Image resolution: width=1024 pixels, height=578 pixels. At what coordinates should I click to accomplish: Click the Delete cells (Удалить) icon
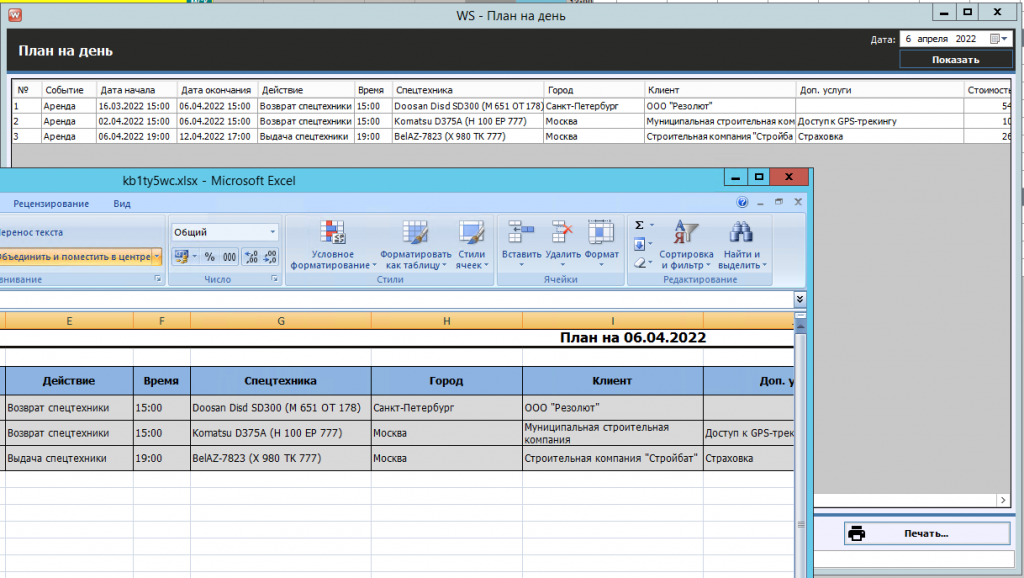click(562, 232)
